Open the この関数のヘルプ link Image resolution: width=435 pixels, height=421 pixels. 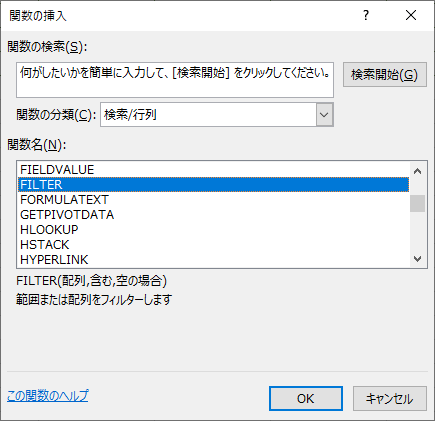click(48, 396)
